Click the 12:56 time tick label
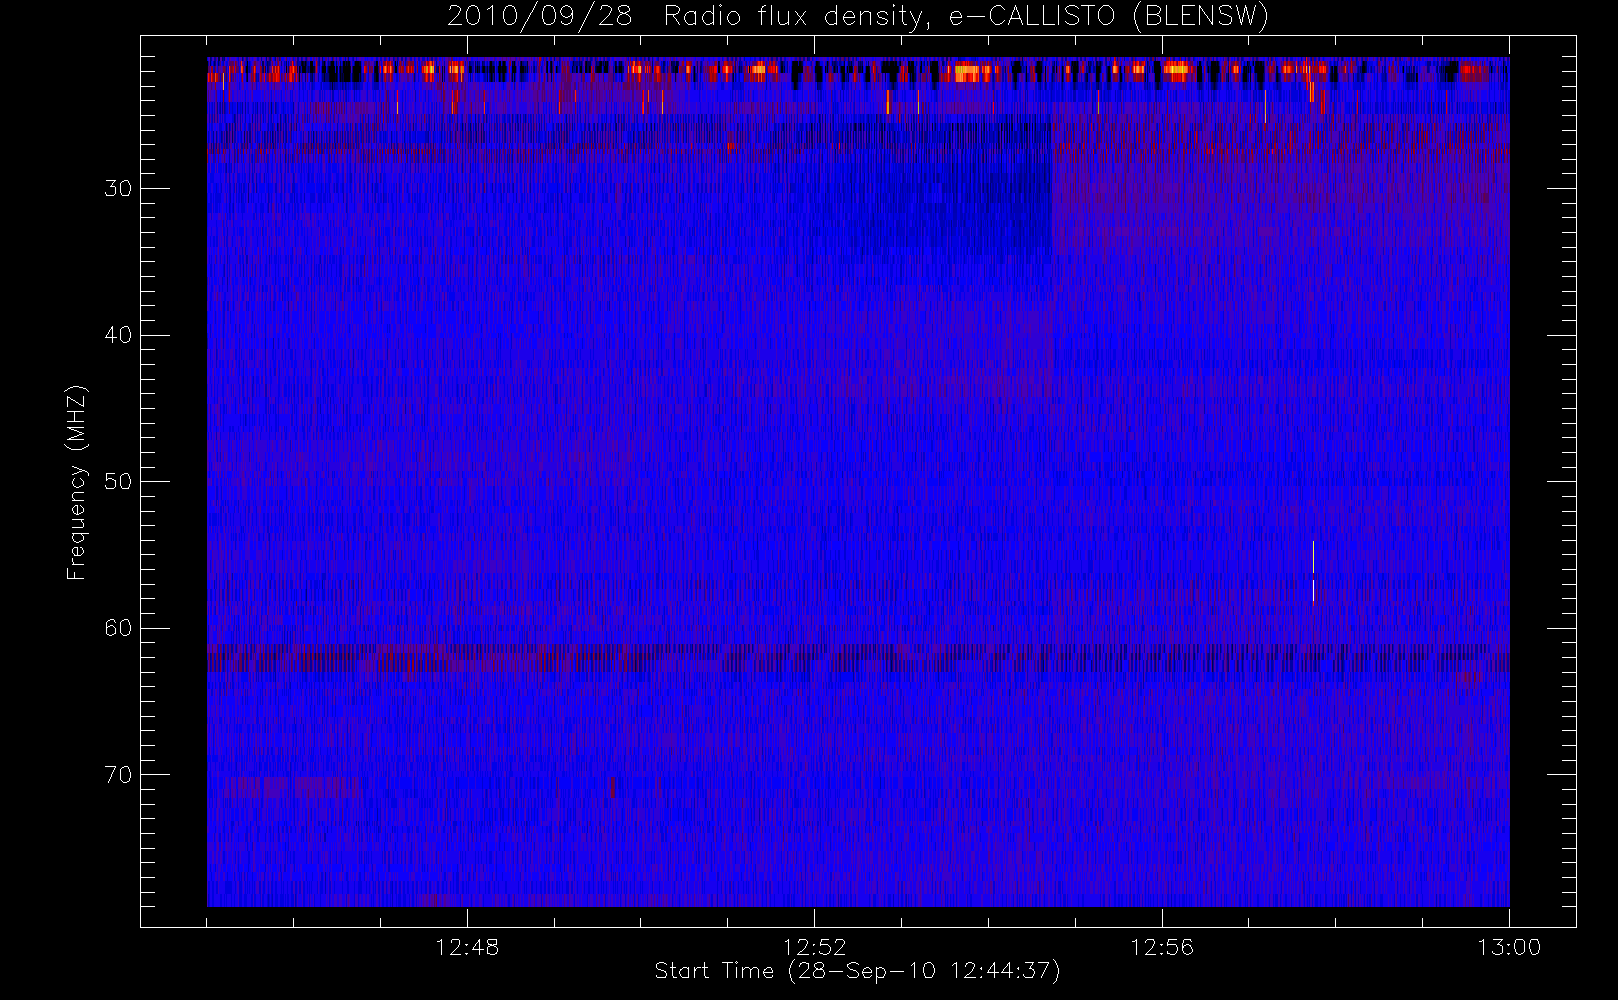 click(1162, 947)
